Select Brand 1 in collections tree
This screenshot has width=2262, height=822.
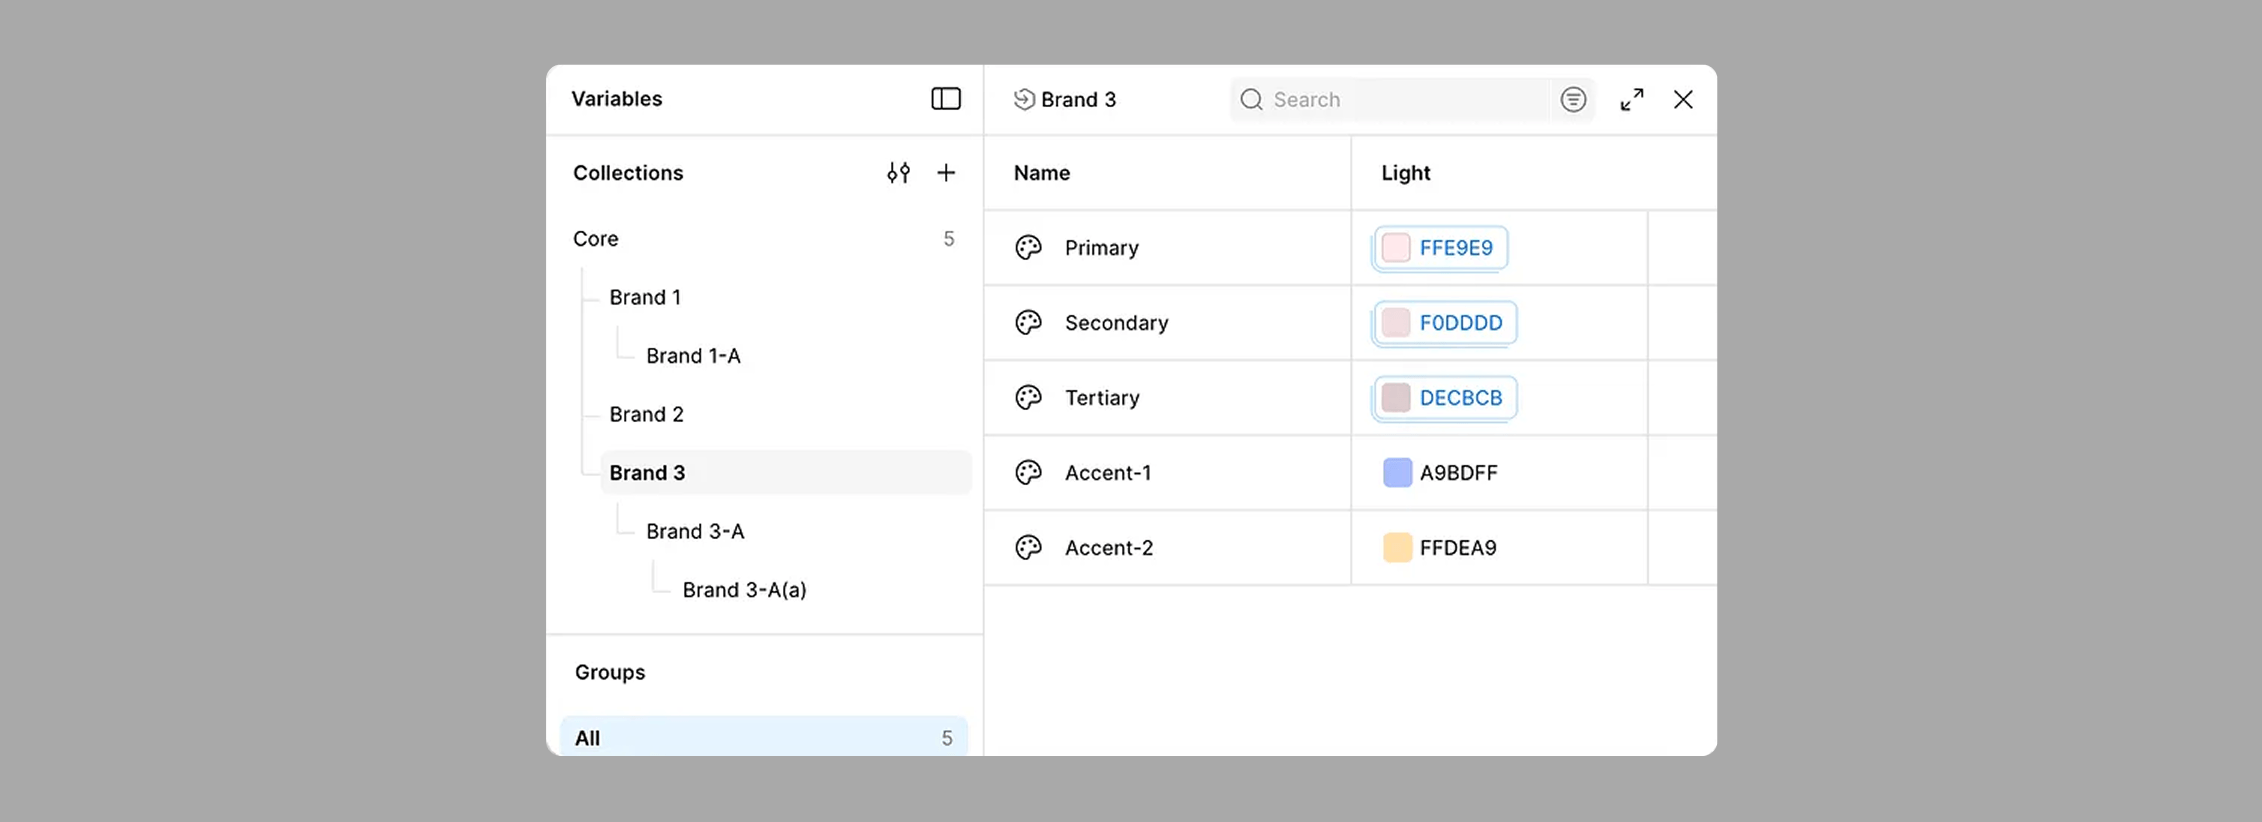coord(645,297)
